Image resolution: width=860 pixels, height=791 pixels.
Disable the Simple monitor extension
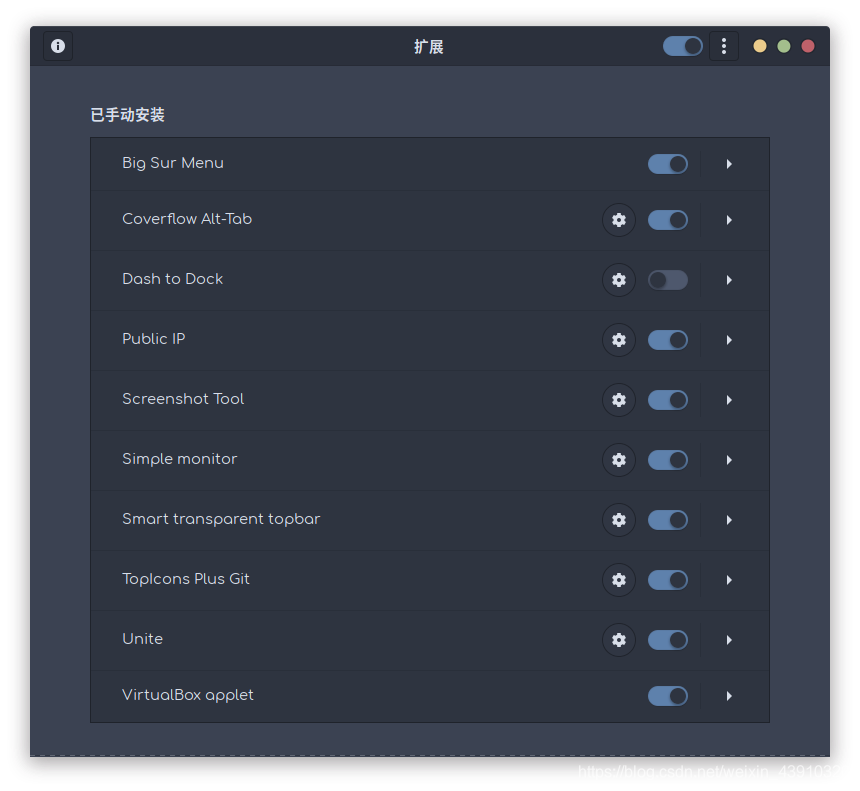pyautogui.click(x=667, y=460)
